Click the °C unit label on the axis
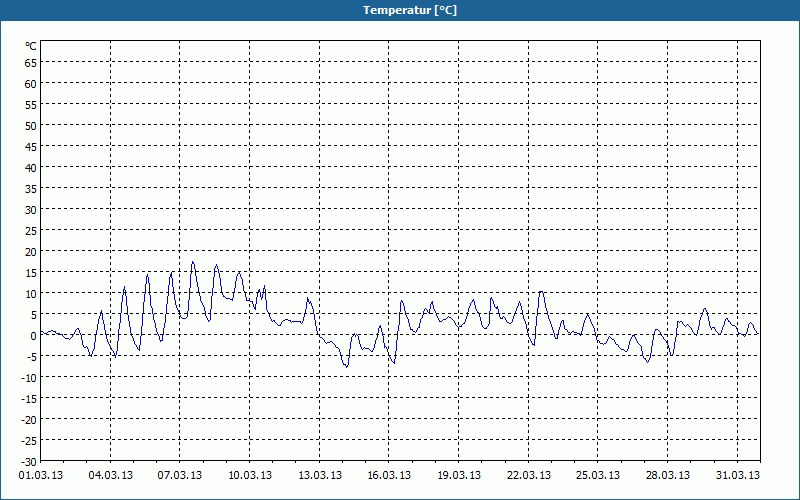The width and height of the screenshot is (800, 500). [31, 46]
